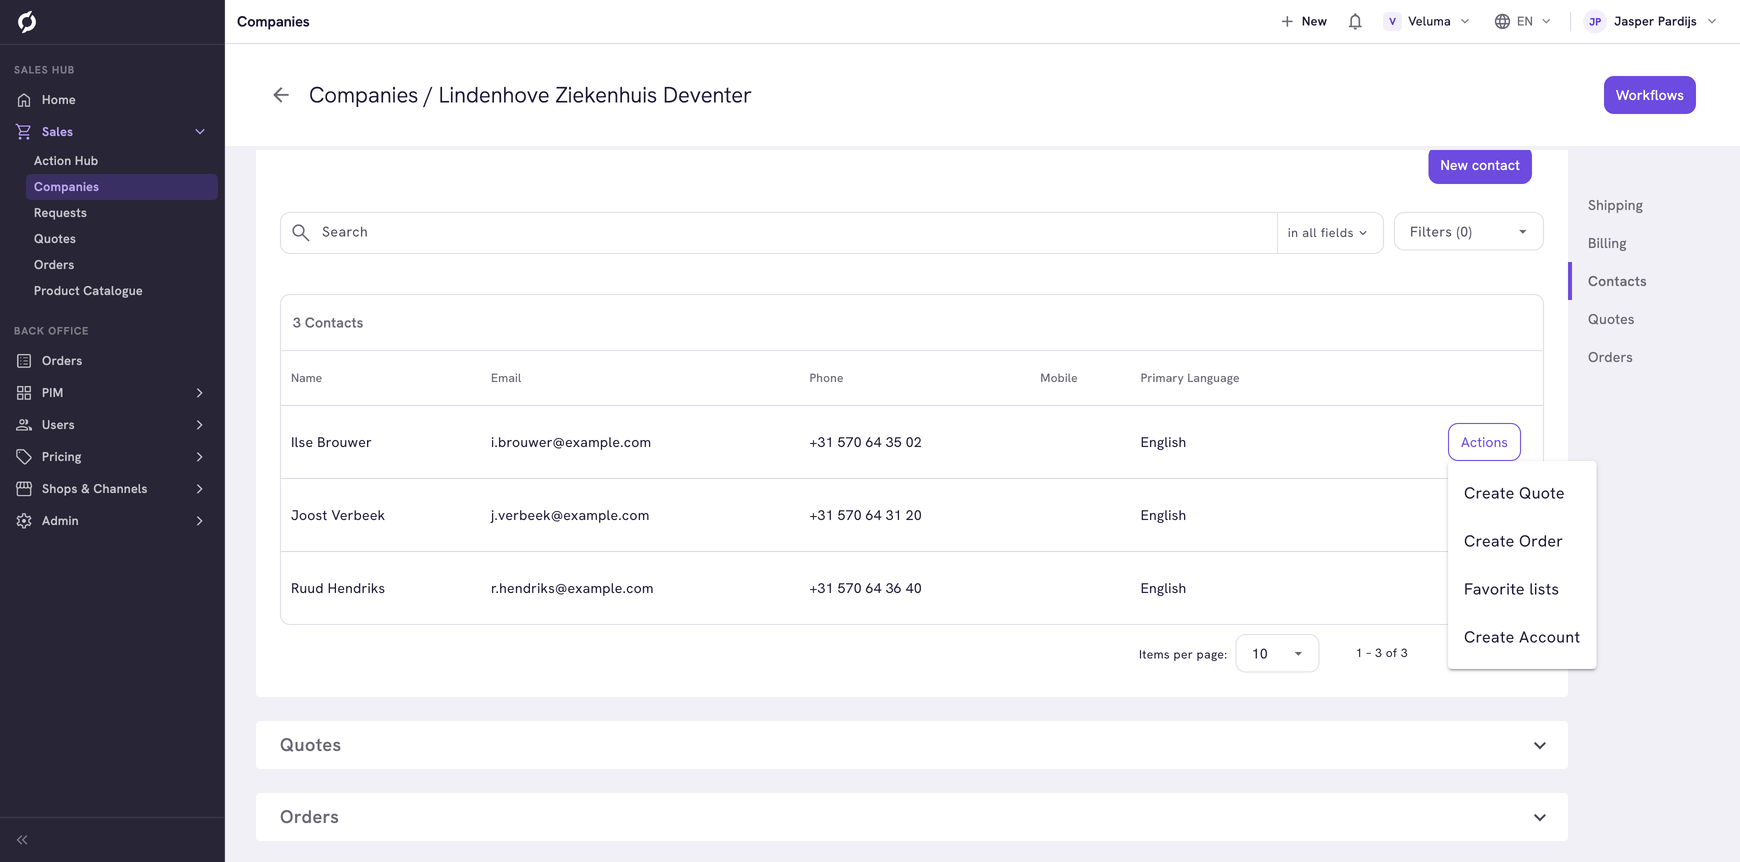Open Product Catalogue in sidebar
The image size is (1740, 862).
[121, 291]
